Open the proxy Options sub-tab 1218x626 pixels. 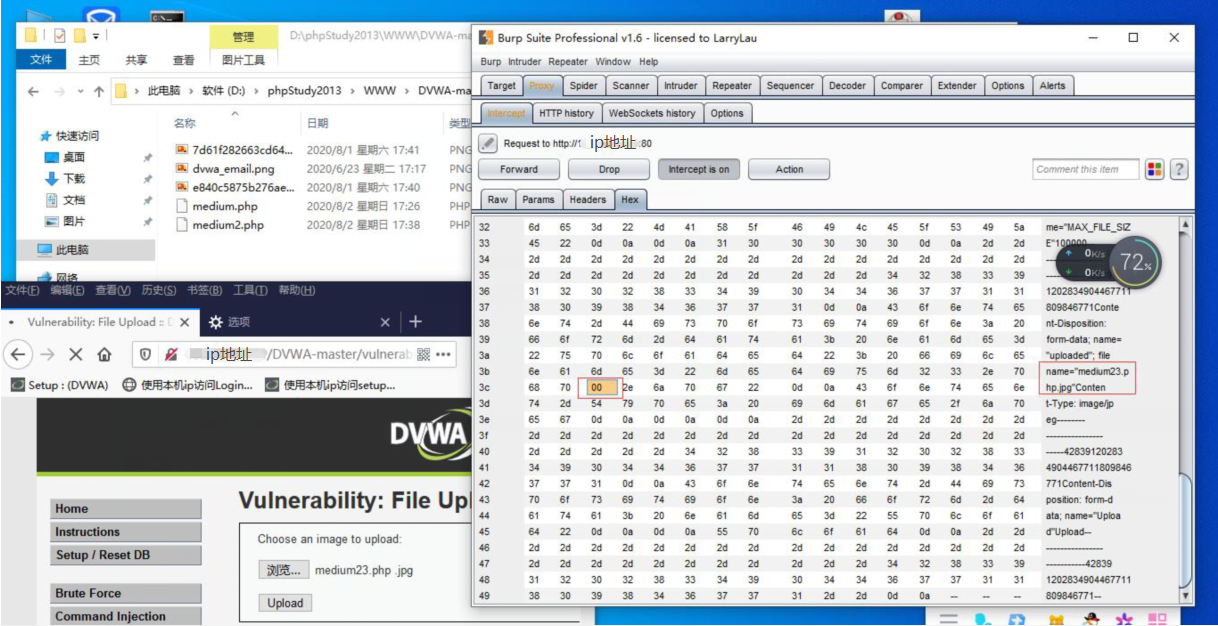pyautogui.click(x=727, y=113)
